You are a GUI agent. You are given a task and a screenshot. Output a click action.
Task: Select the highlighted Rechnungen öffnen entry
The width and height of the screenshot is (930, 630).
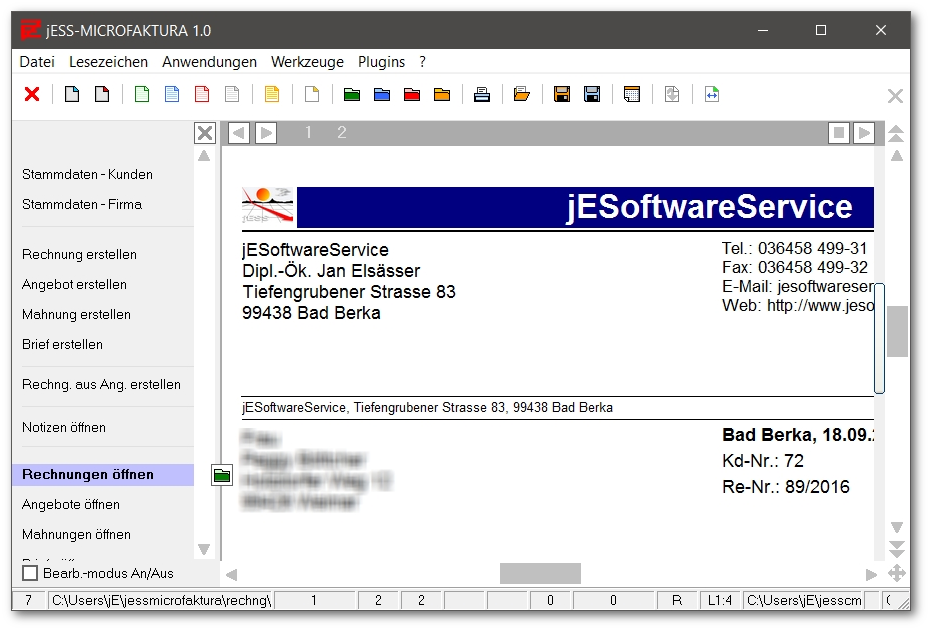coord(103,475)
